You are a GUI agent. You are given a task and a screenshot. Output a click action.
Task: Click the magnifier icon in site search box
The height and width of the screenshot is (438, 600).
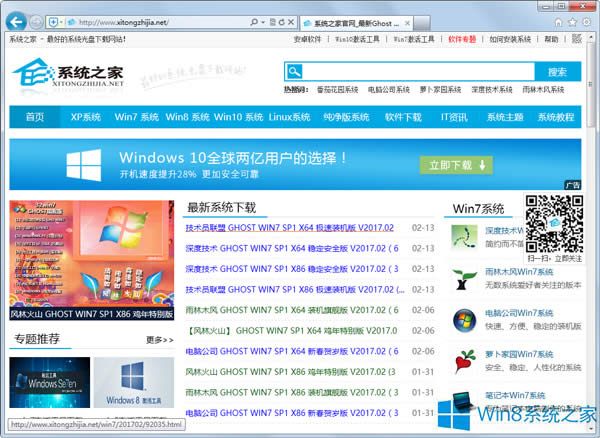(294, 71)
